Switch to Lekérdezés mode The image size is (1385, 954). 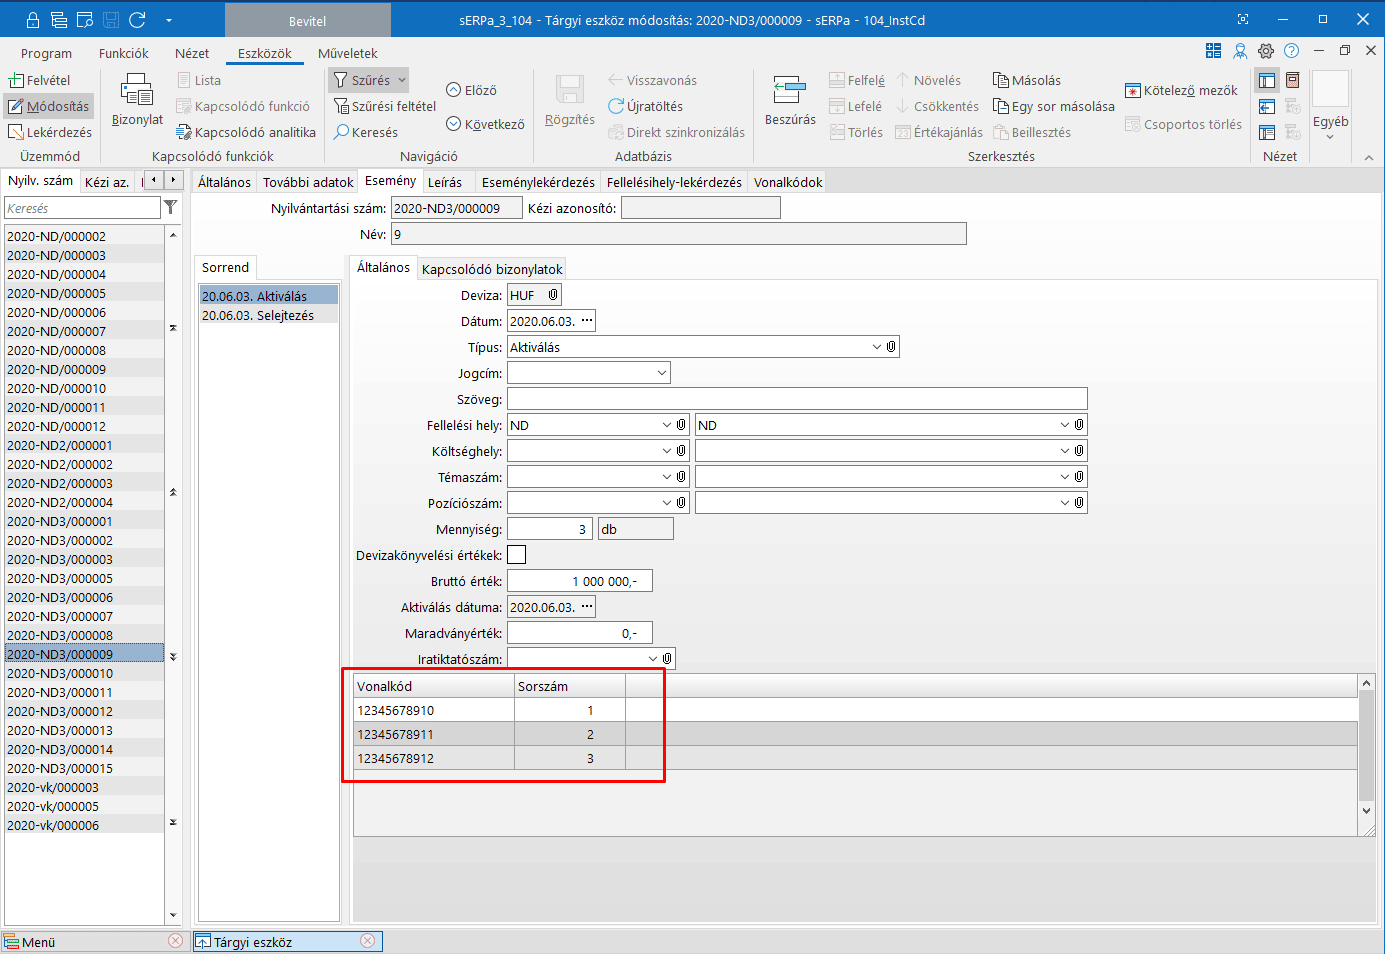[50, 132]
